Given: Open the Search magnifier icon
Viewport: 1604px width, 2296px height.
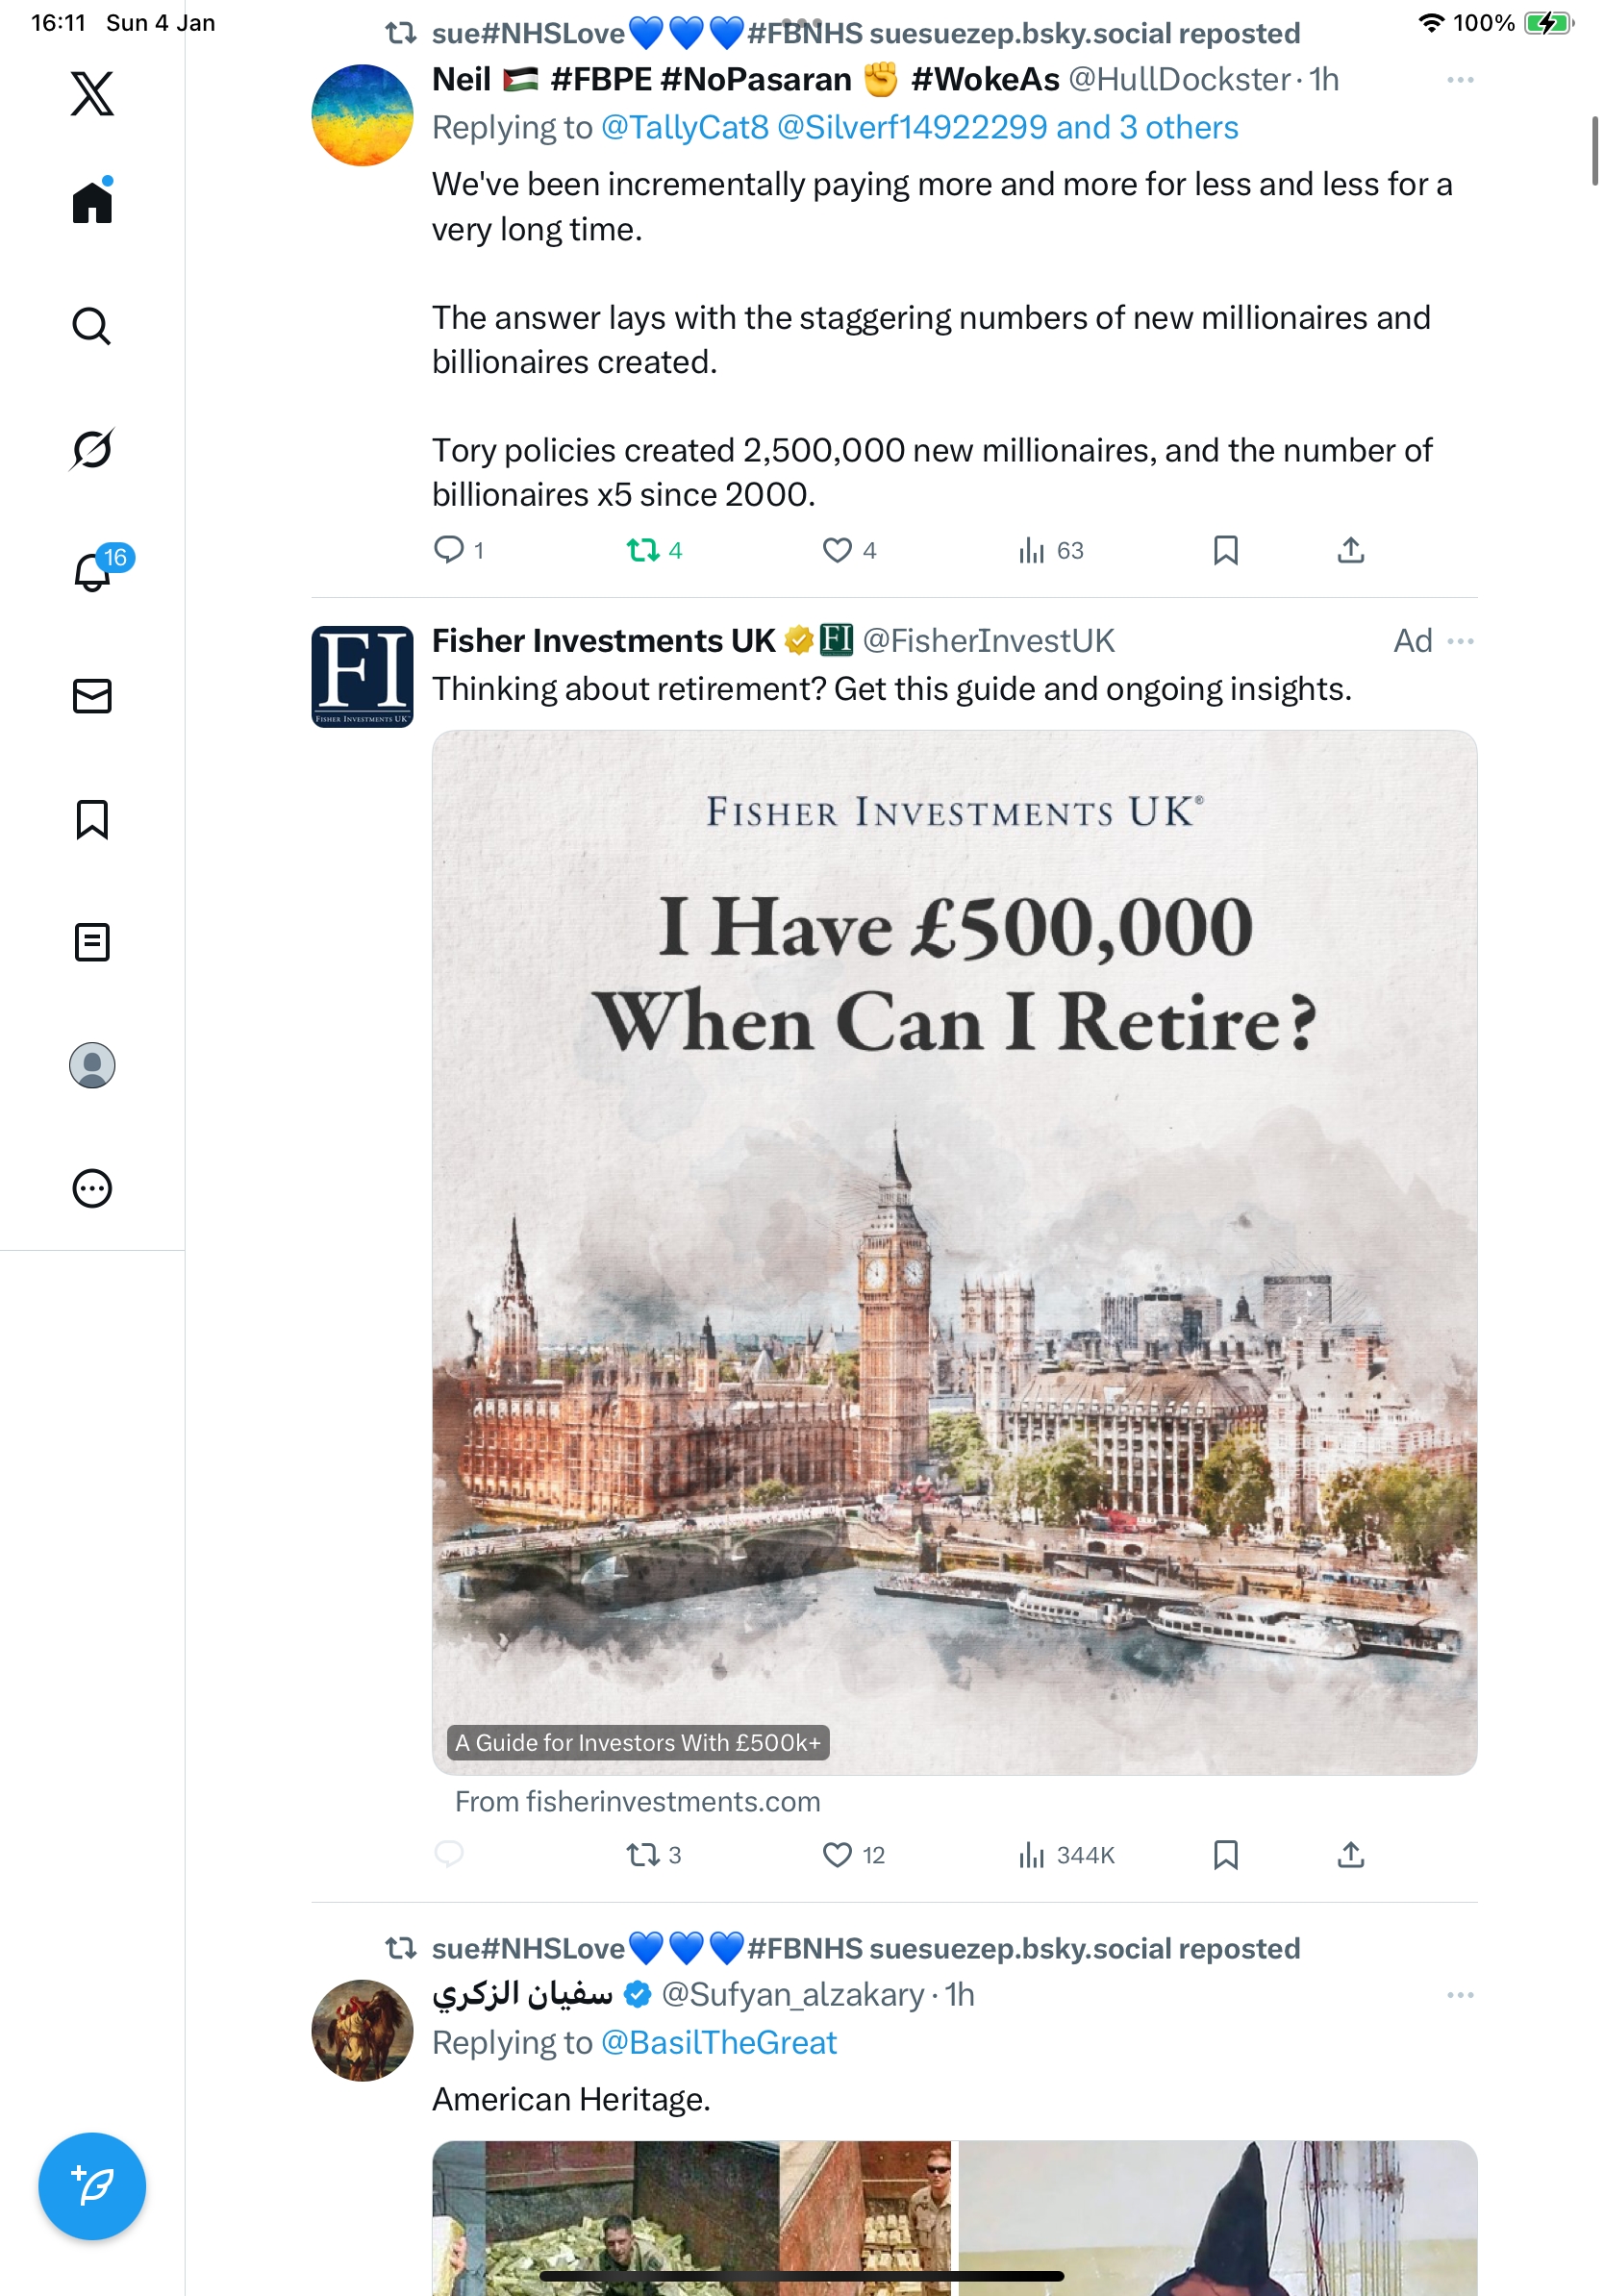Looking at the screenshot, I should tap(92, 326).
